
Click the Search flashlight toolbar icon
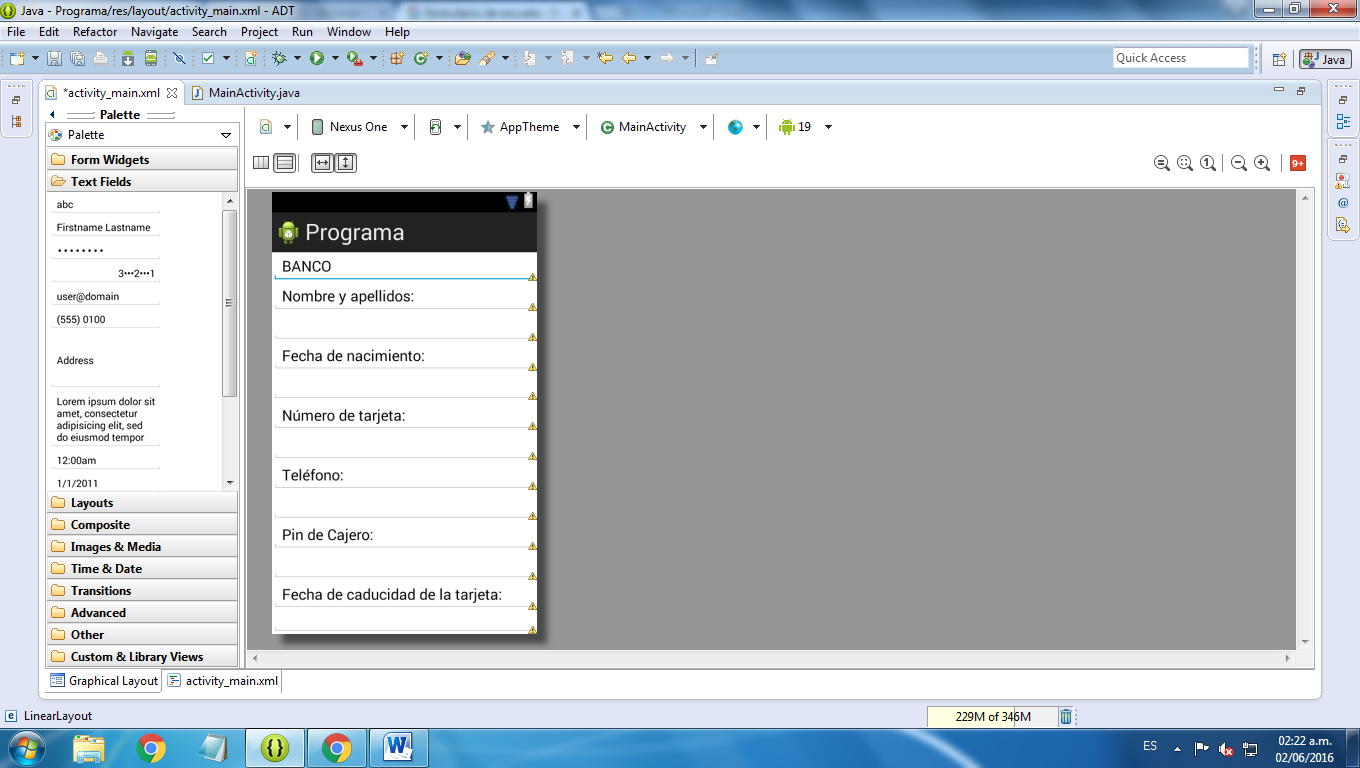coord(487,58)
